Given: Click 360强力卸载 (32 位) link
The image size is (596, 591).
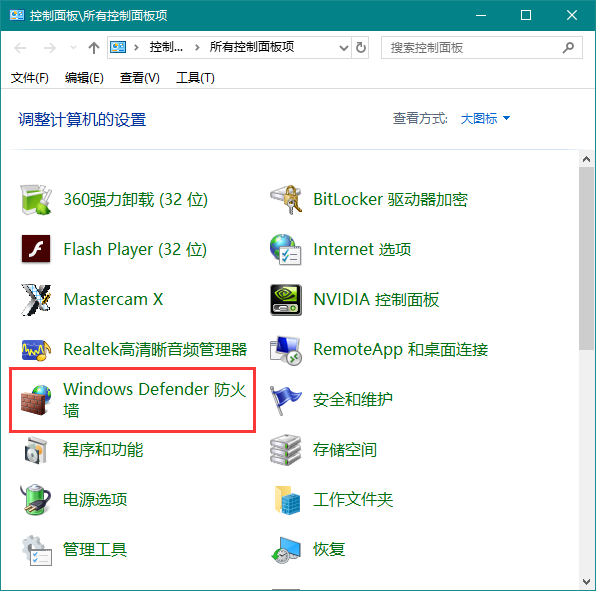Looking at the screenshot, I should (x=135, y=200).
